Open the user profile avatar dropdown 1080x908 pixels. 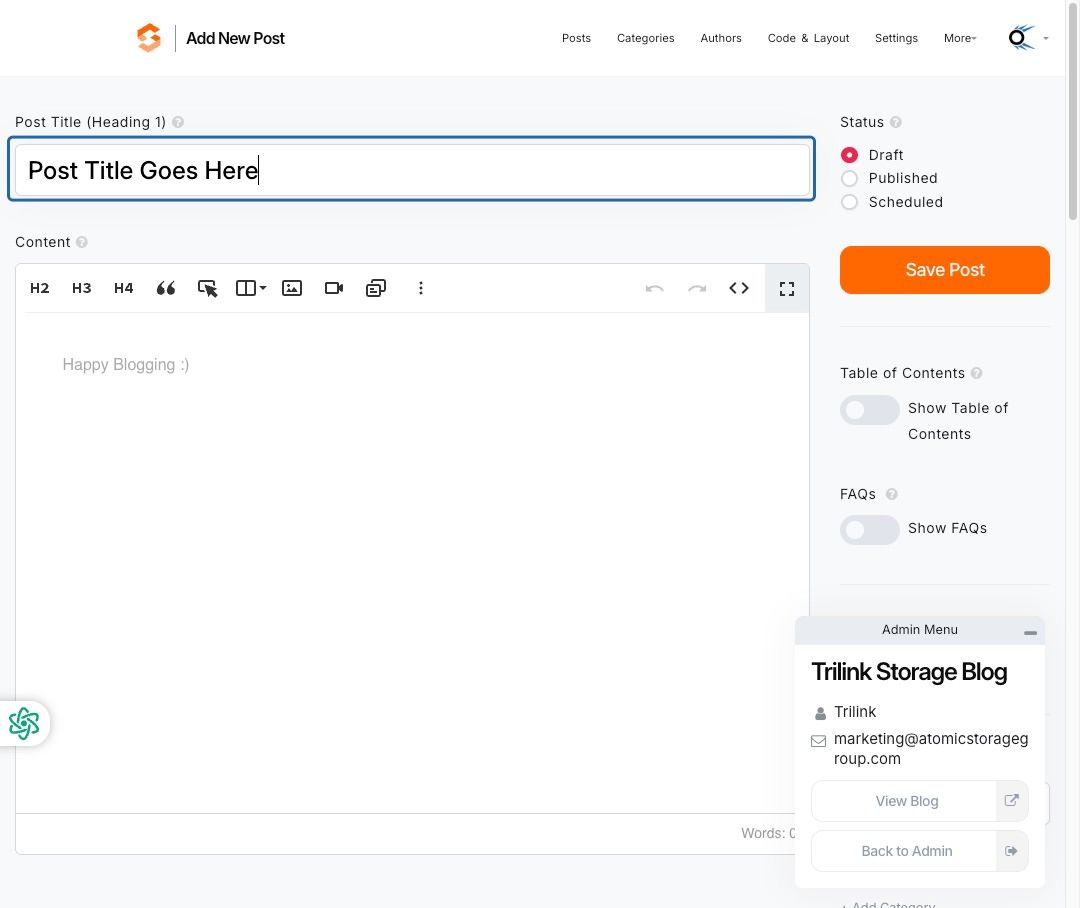click(1028, 38)
